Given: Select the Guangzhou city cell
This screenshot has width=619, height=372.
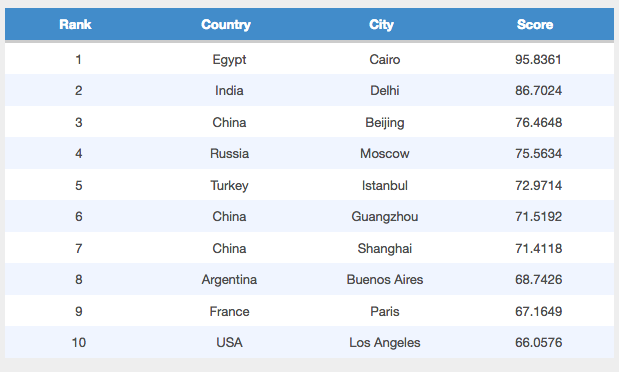Looking at the screenshot, I should [385, 217].
